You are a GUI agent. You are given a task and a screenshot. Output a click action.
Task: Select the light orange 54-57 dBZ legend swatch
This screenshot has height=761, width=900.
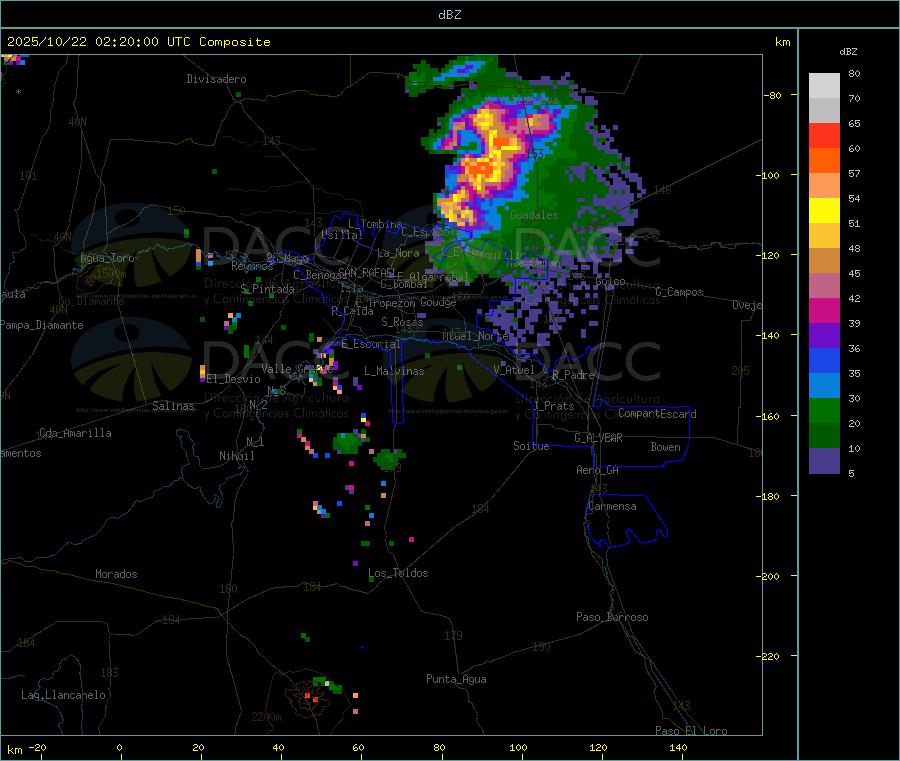(824, 186)
